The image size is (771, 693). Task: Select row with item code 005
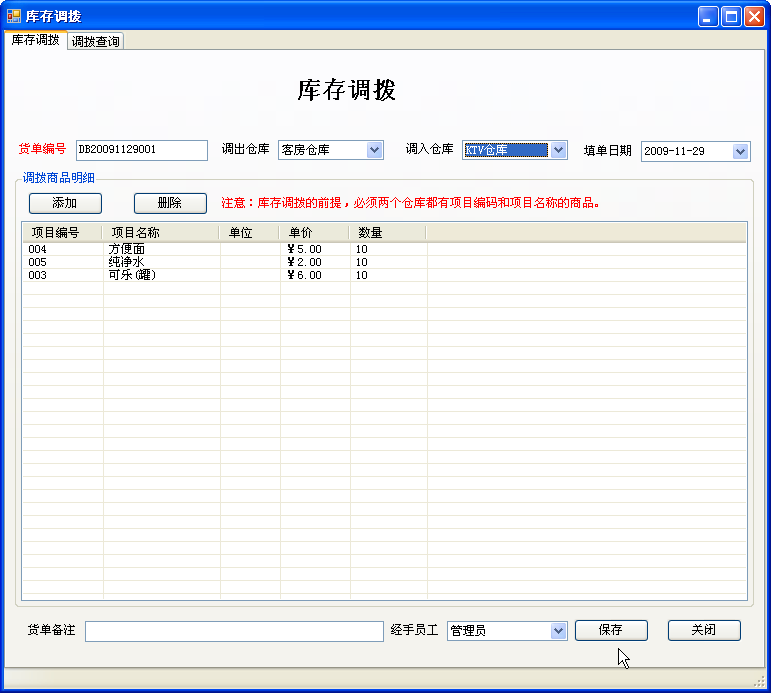point(385,262)
